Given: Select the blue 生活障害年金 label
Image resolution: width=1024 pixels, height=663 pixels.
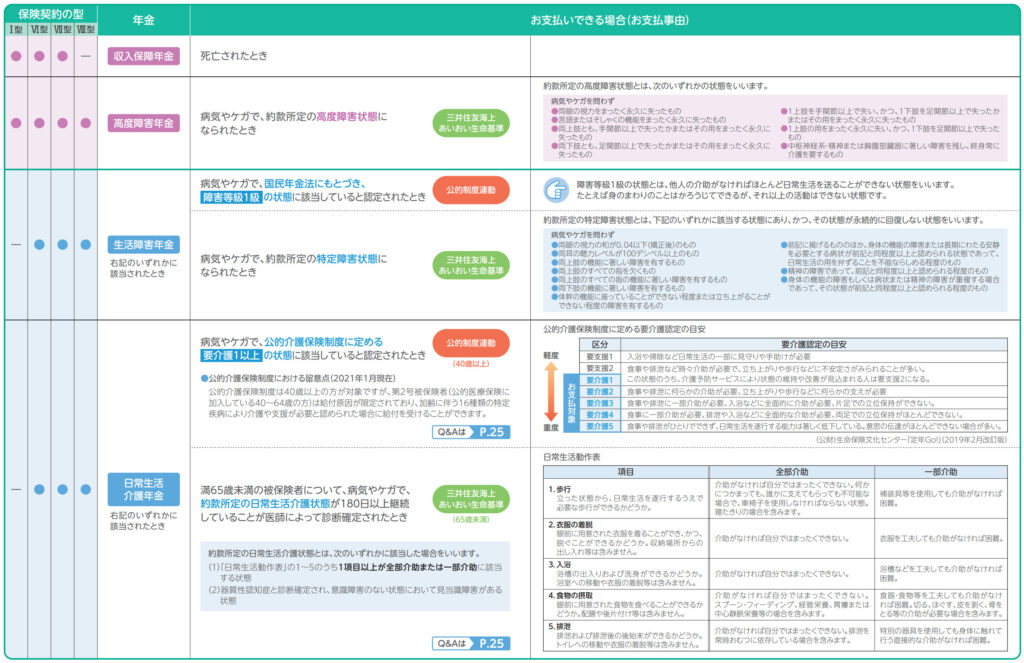Looking at the screenshot, I should 143,244.
